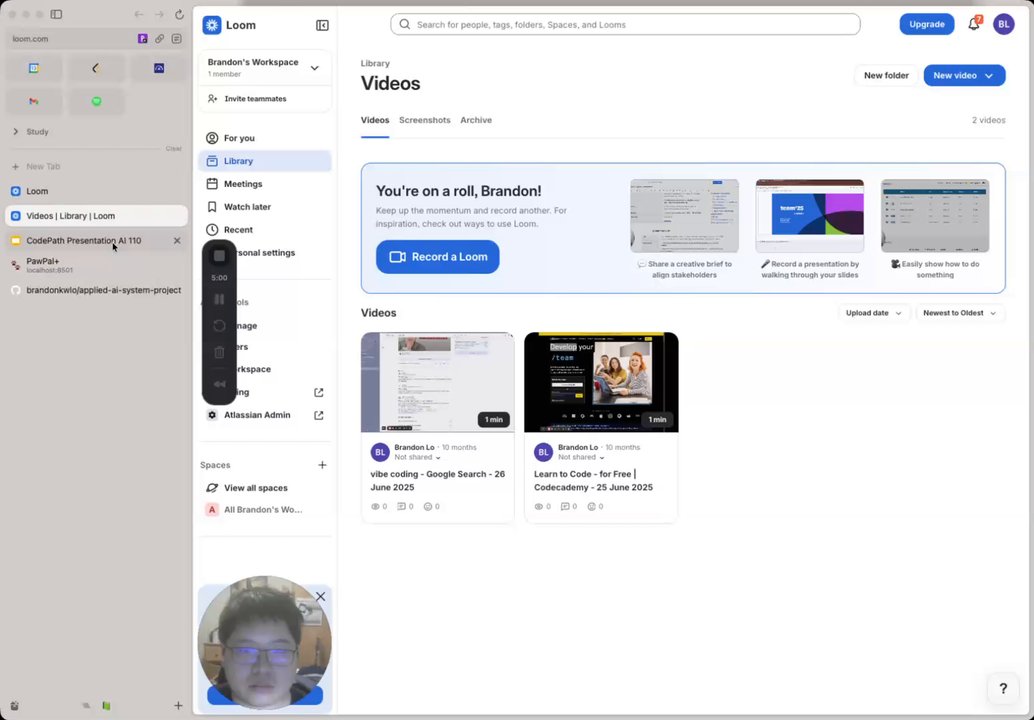Collapse the Loom sidebar panel
This screenshot has width=1034, height=720.
click(x=322, y=25)
